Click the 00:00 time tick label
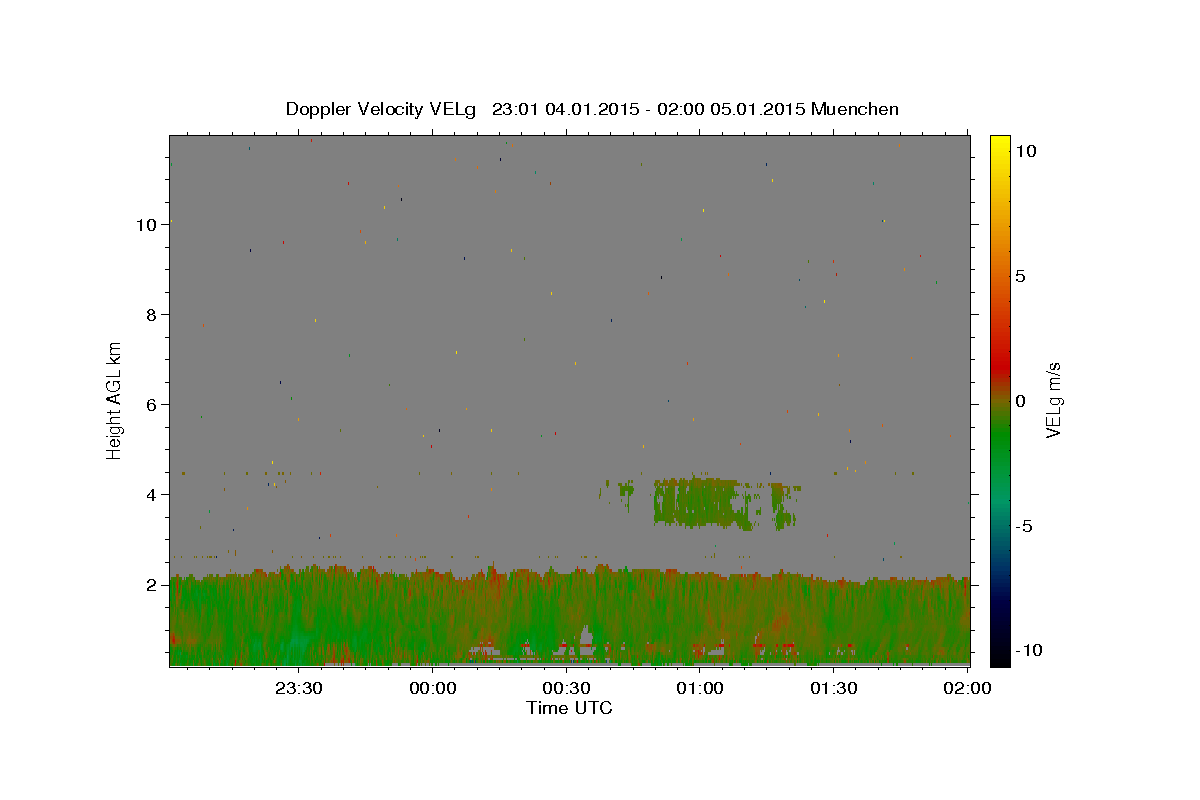1200x800 pixels. (x=433, y=688)
